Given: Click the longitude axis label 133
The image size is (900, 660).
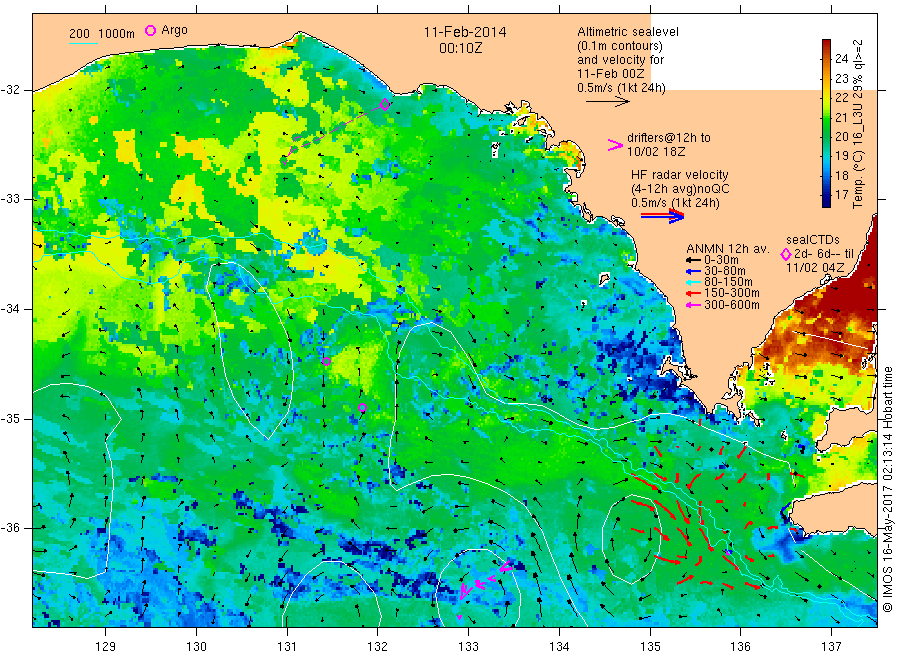Looking at the screenshot, I should (x=468, y=646).
